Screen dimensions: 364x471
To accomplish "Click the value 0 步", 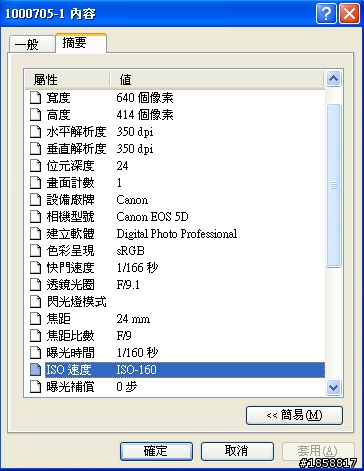I will click(x=127, y=387).
